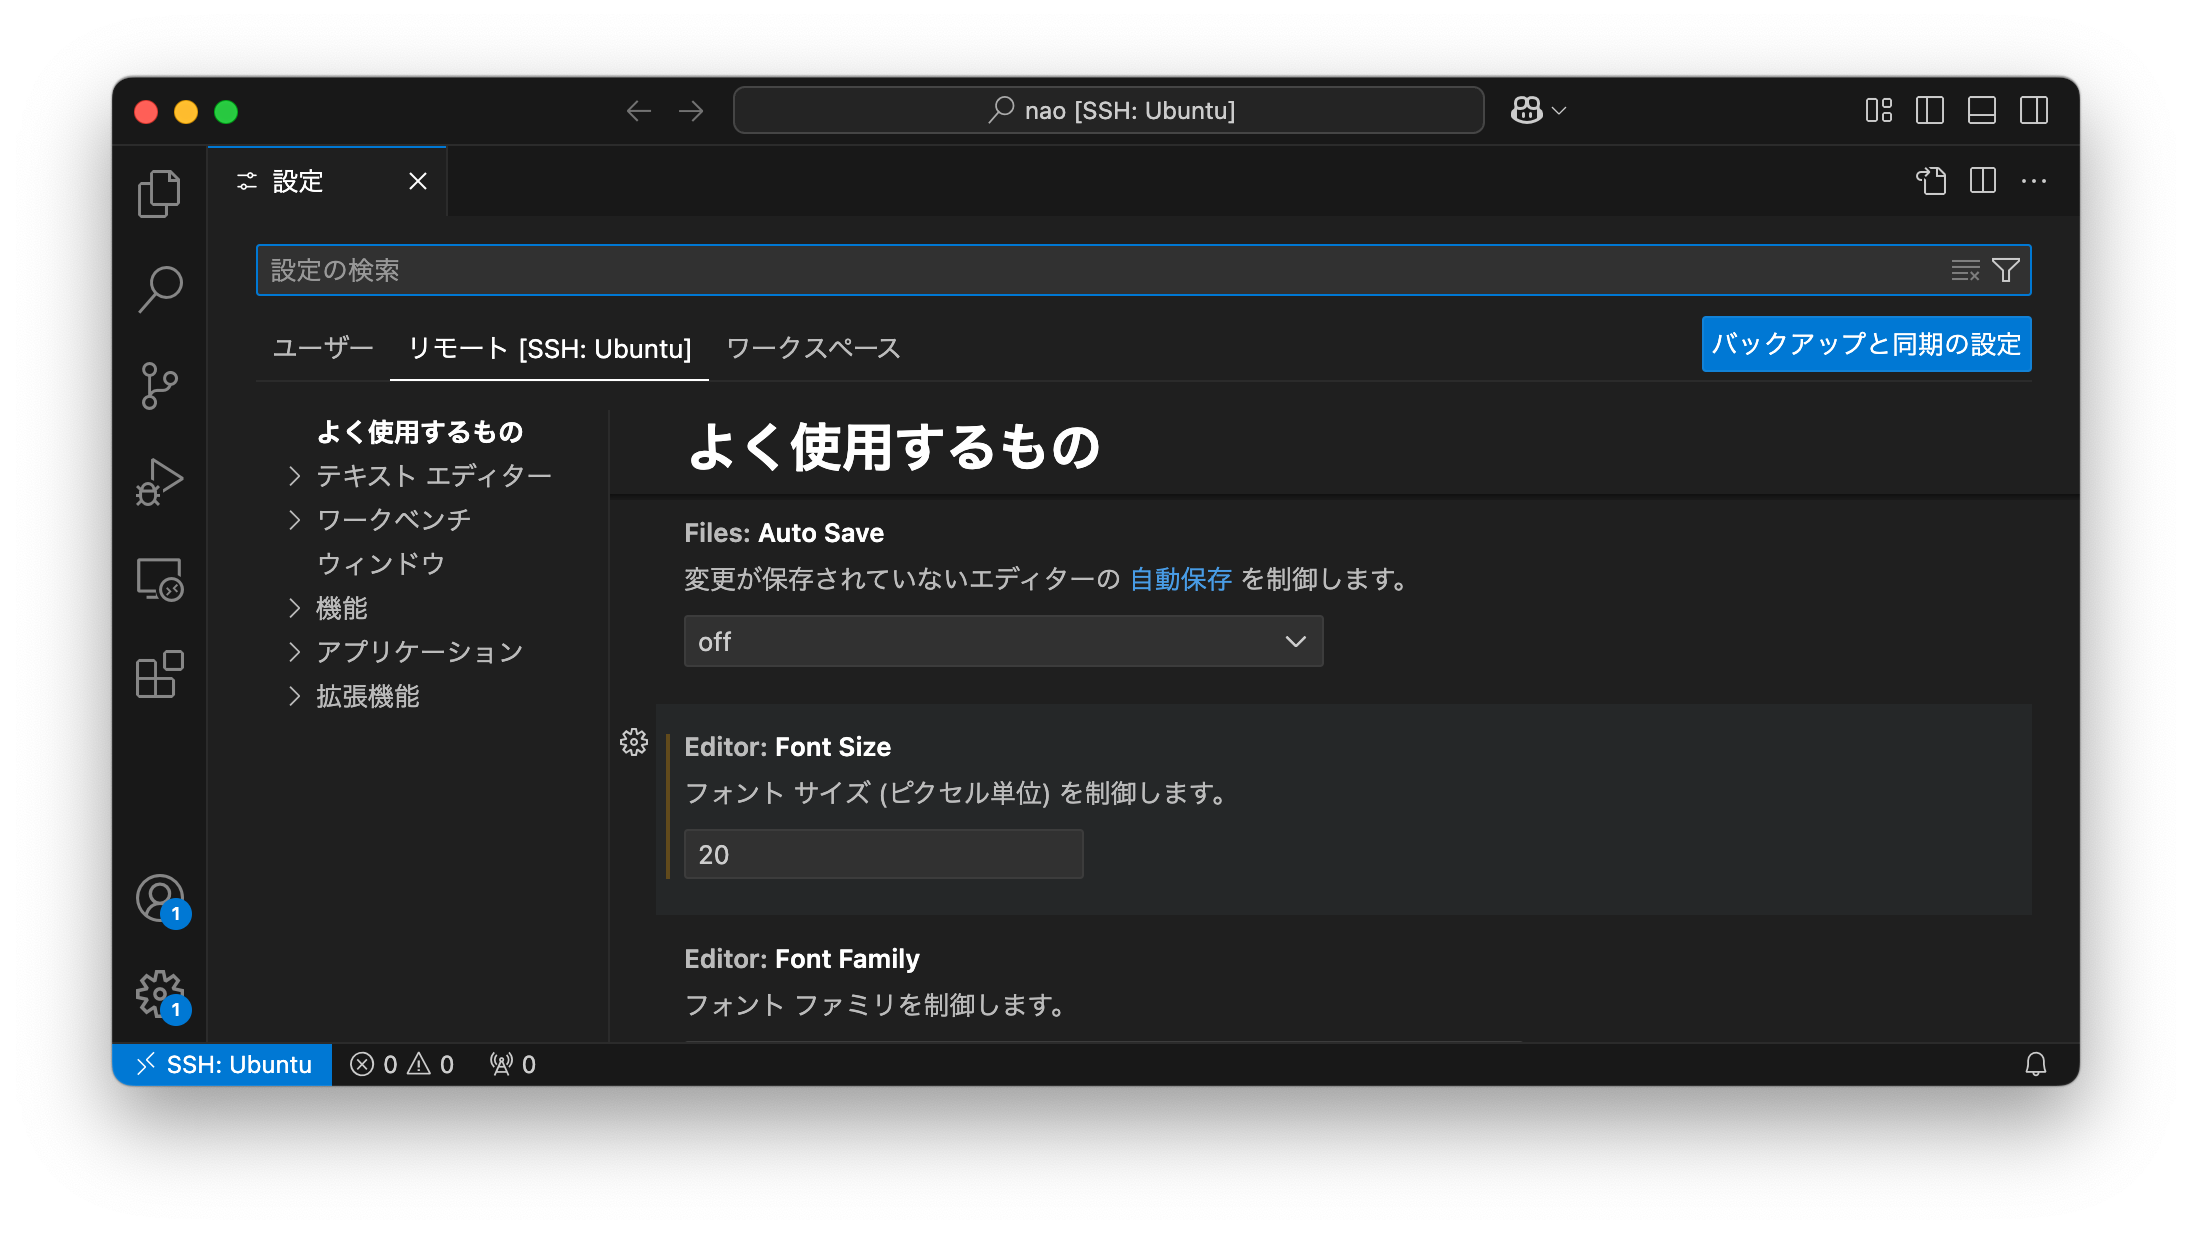This screenshot has width=2192, height=1234.
Task: Open the Source Control view
Action: [159, 385]
